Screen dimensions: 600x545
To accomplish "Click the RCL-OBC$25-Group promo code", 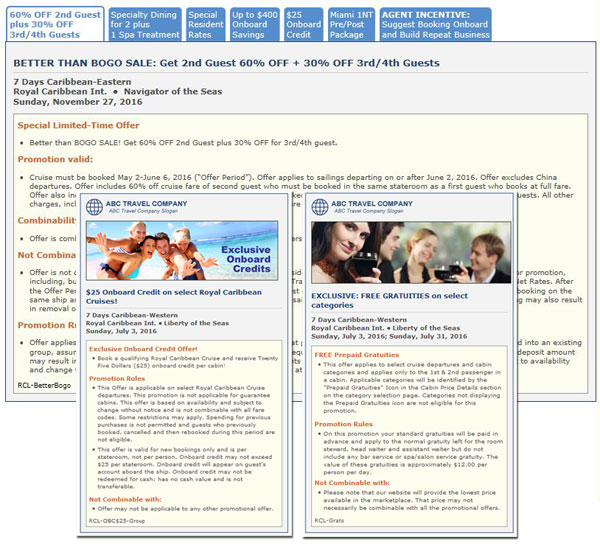I will click(117, 521).
